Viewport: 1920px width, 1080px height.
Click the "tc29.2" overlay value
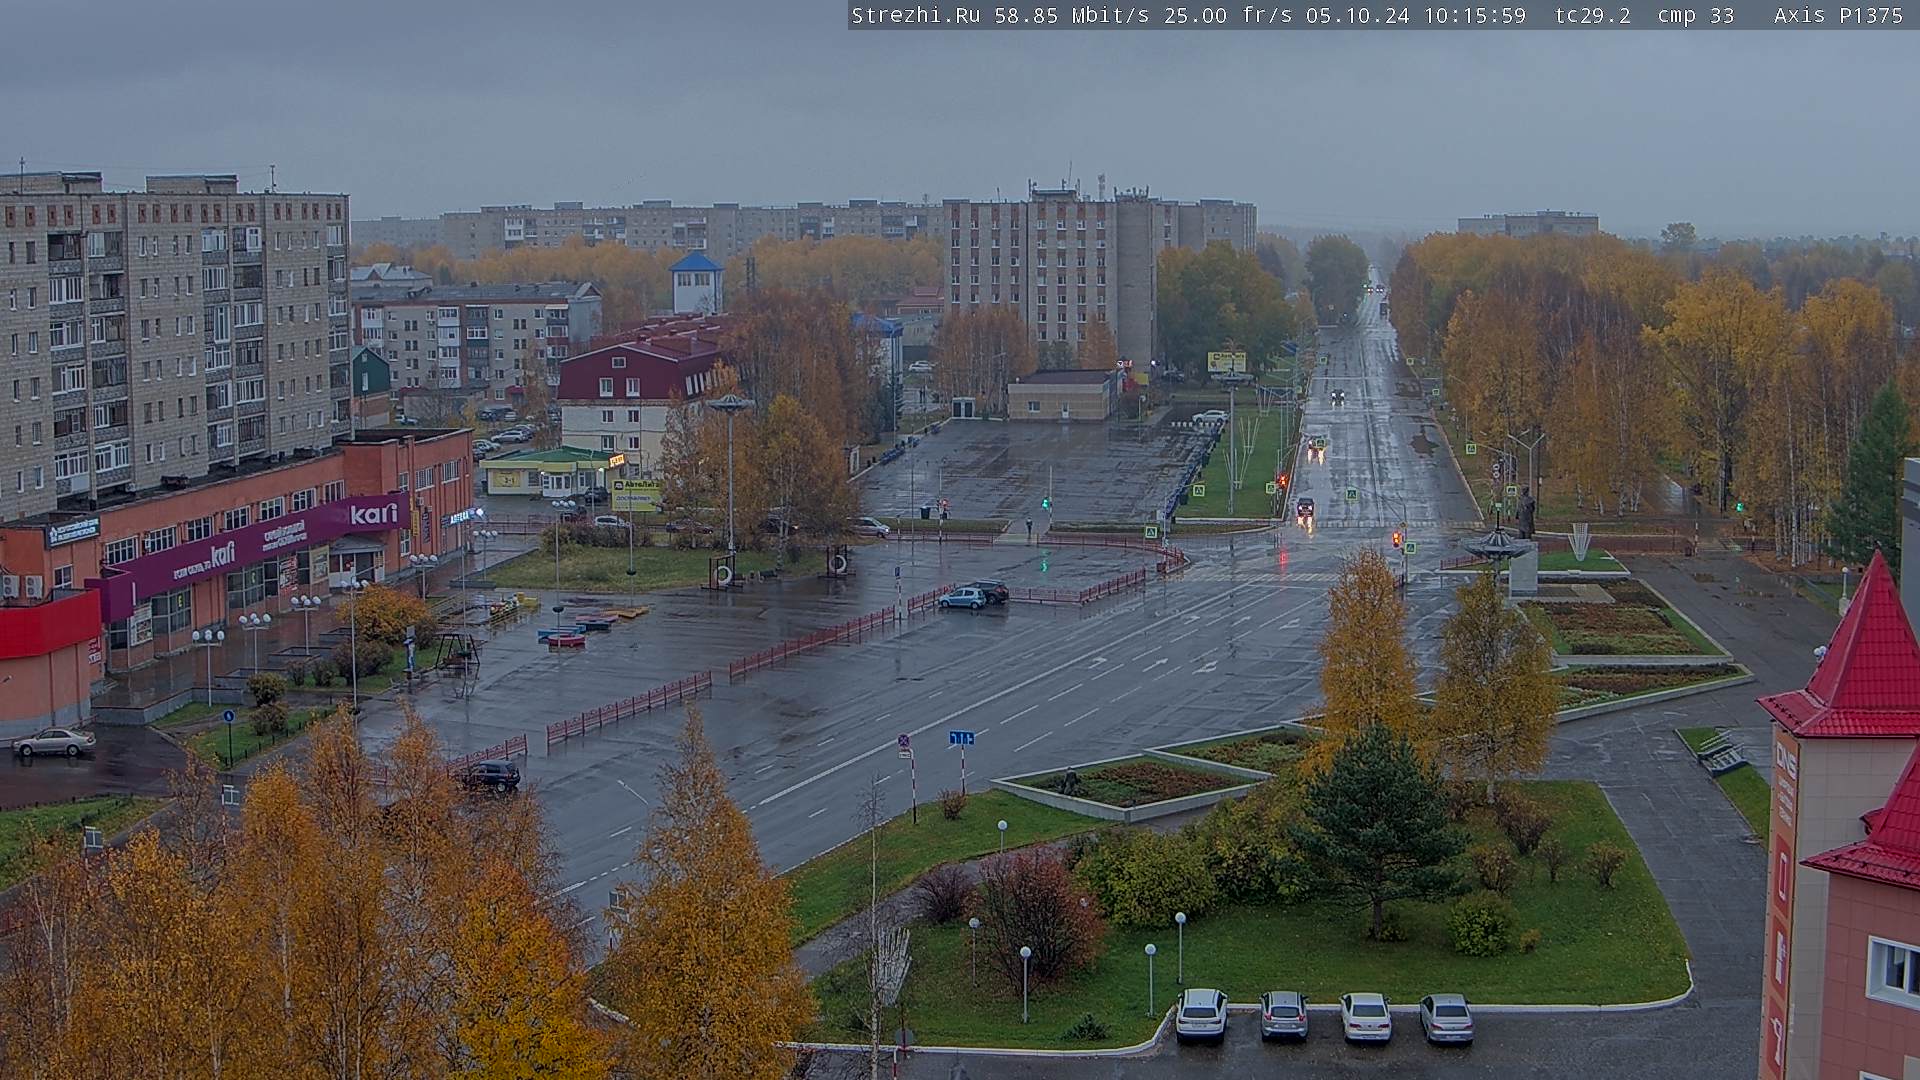pos(1593,15)
